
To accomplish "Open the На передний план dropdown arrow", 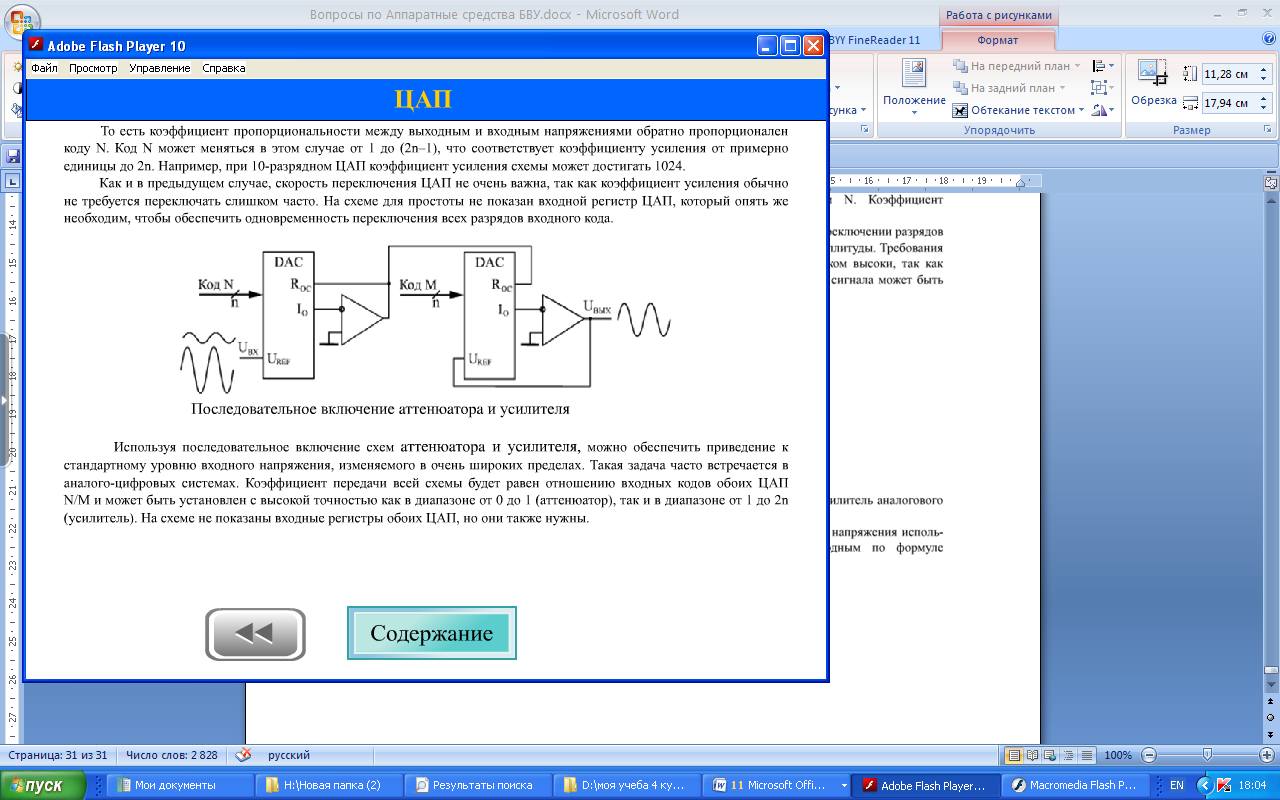I will point(1079,66).
